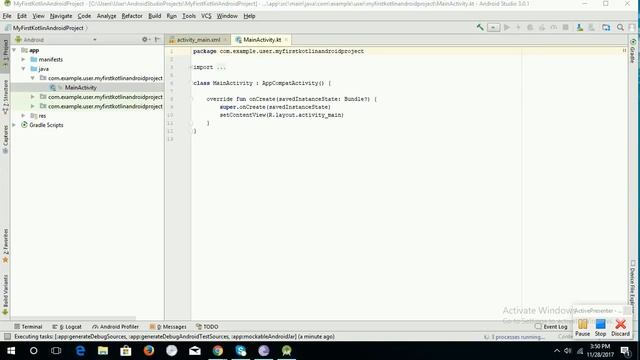
Task: Click the Stop square toolbar icon
Action: 565,27
